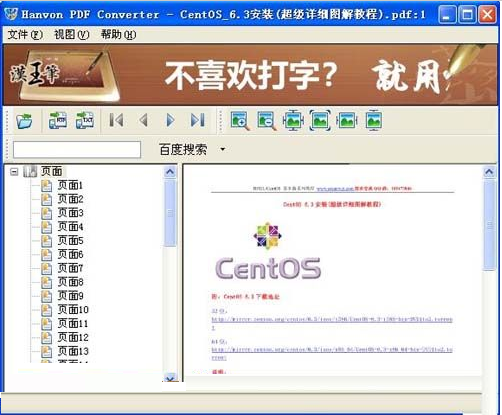Image resolution: width=502 pixels, height=415 pixels.
Task: Click page tree scrollbar up arrow
Action: coord(170,172)
